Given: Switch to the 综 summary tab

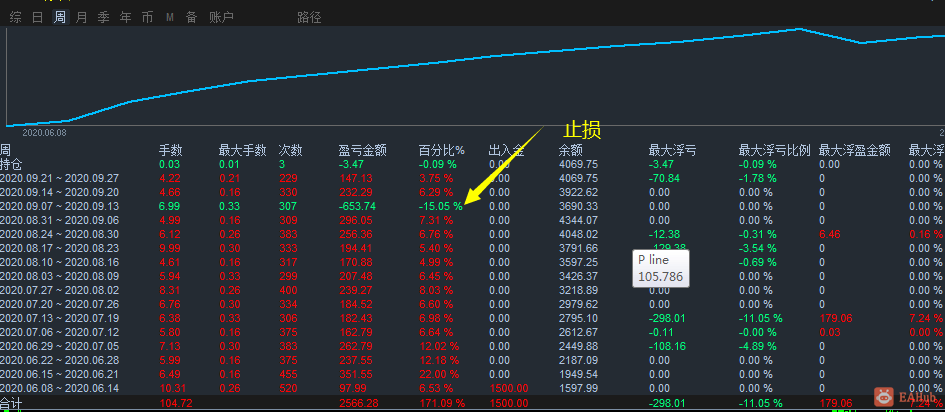Looking at the screenshot, I should [16, 17].
